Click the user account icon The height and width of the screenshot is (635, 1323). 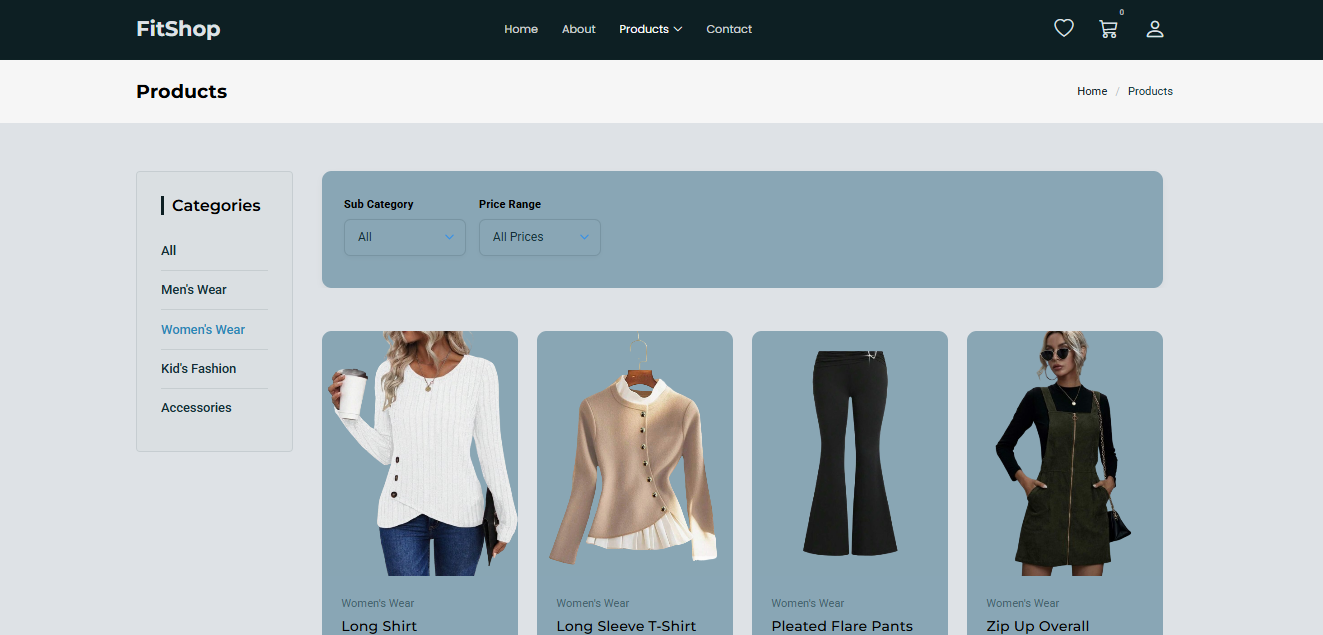coord(1155,29)
